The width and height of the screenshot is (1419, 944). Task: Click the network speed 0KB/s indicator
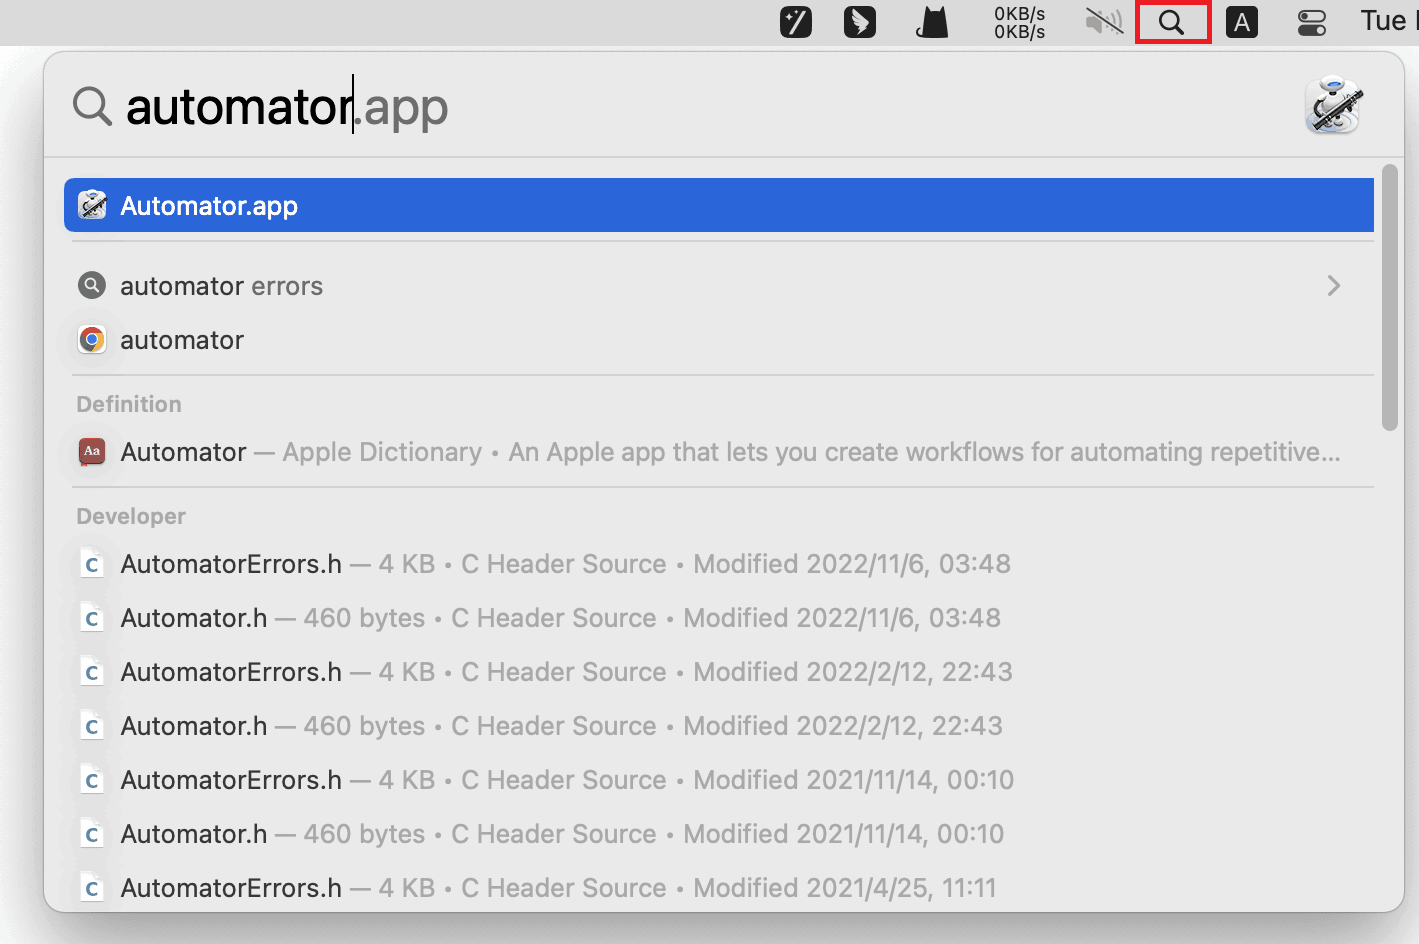1019,22
